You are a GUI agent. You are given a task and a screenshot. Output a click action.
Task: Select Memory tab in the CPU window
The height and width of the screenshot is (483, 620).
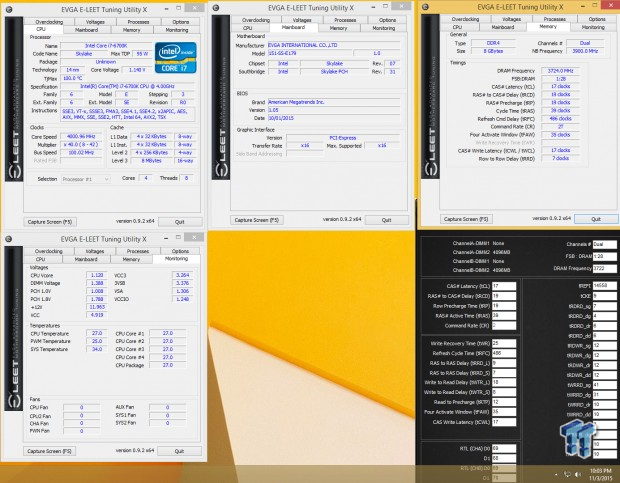[x=132, y=30]
